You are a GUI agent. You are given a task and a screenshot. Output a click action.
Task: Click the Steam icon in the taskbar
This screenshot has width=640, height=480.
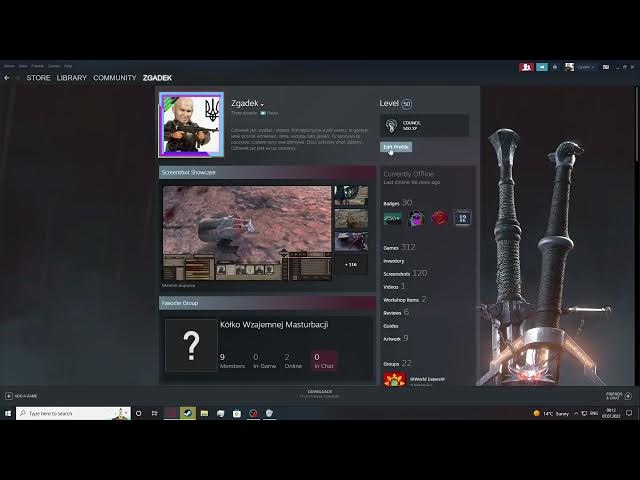188,413
